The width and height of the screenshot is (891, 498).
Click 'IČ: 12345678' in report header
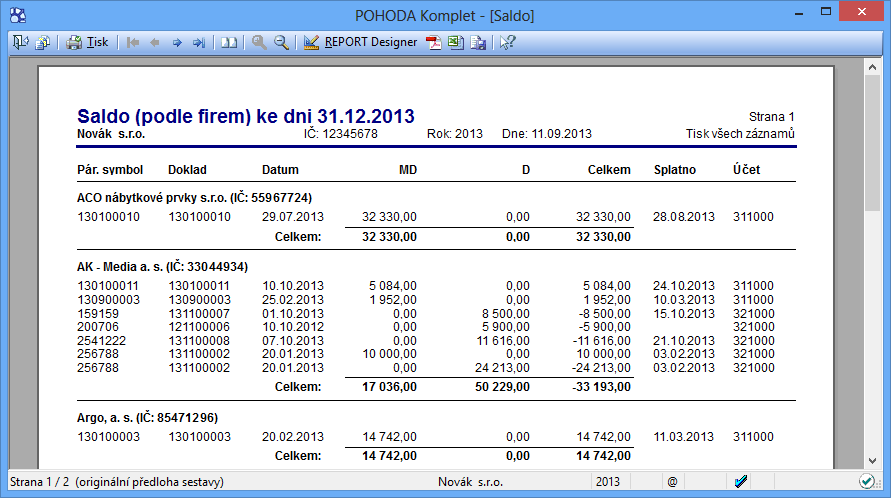click(340, 134)
